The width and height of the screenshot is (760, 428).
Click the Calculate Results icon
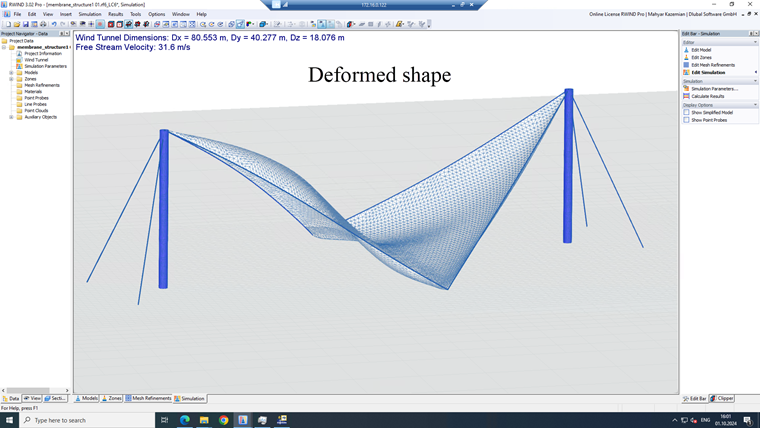click(686, 96)
